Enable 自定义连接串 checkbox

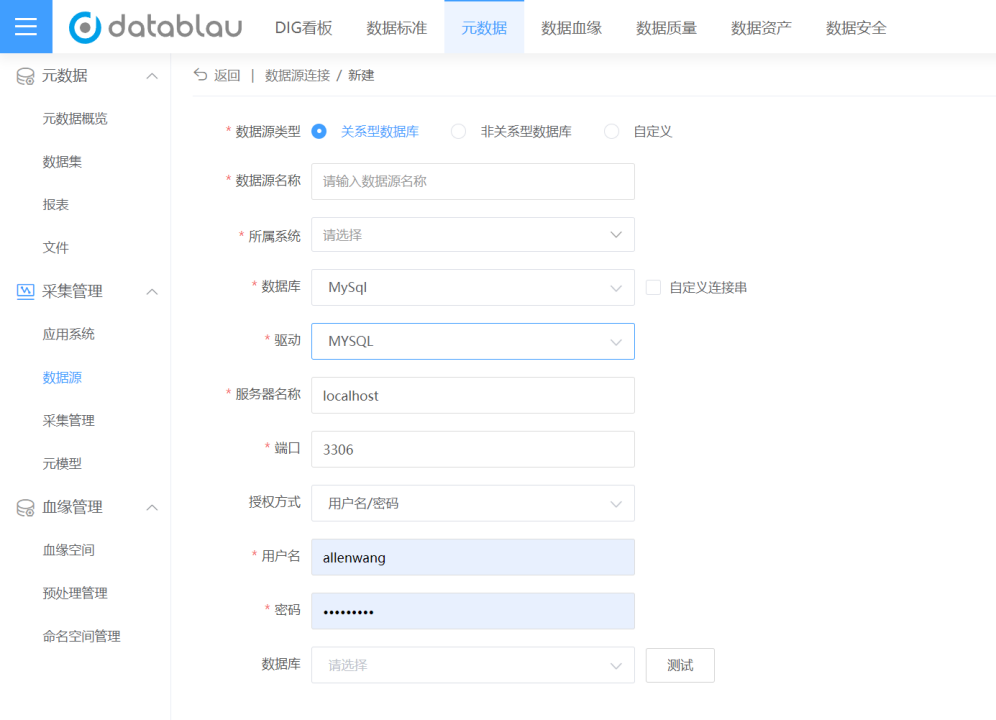[653, 287]
